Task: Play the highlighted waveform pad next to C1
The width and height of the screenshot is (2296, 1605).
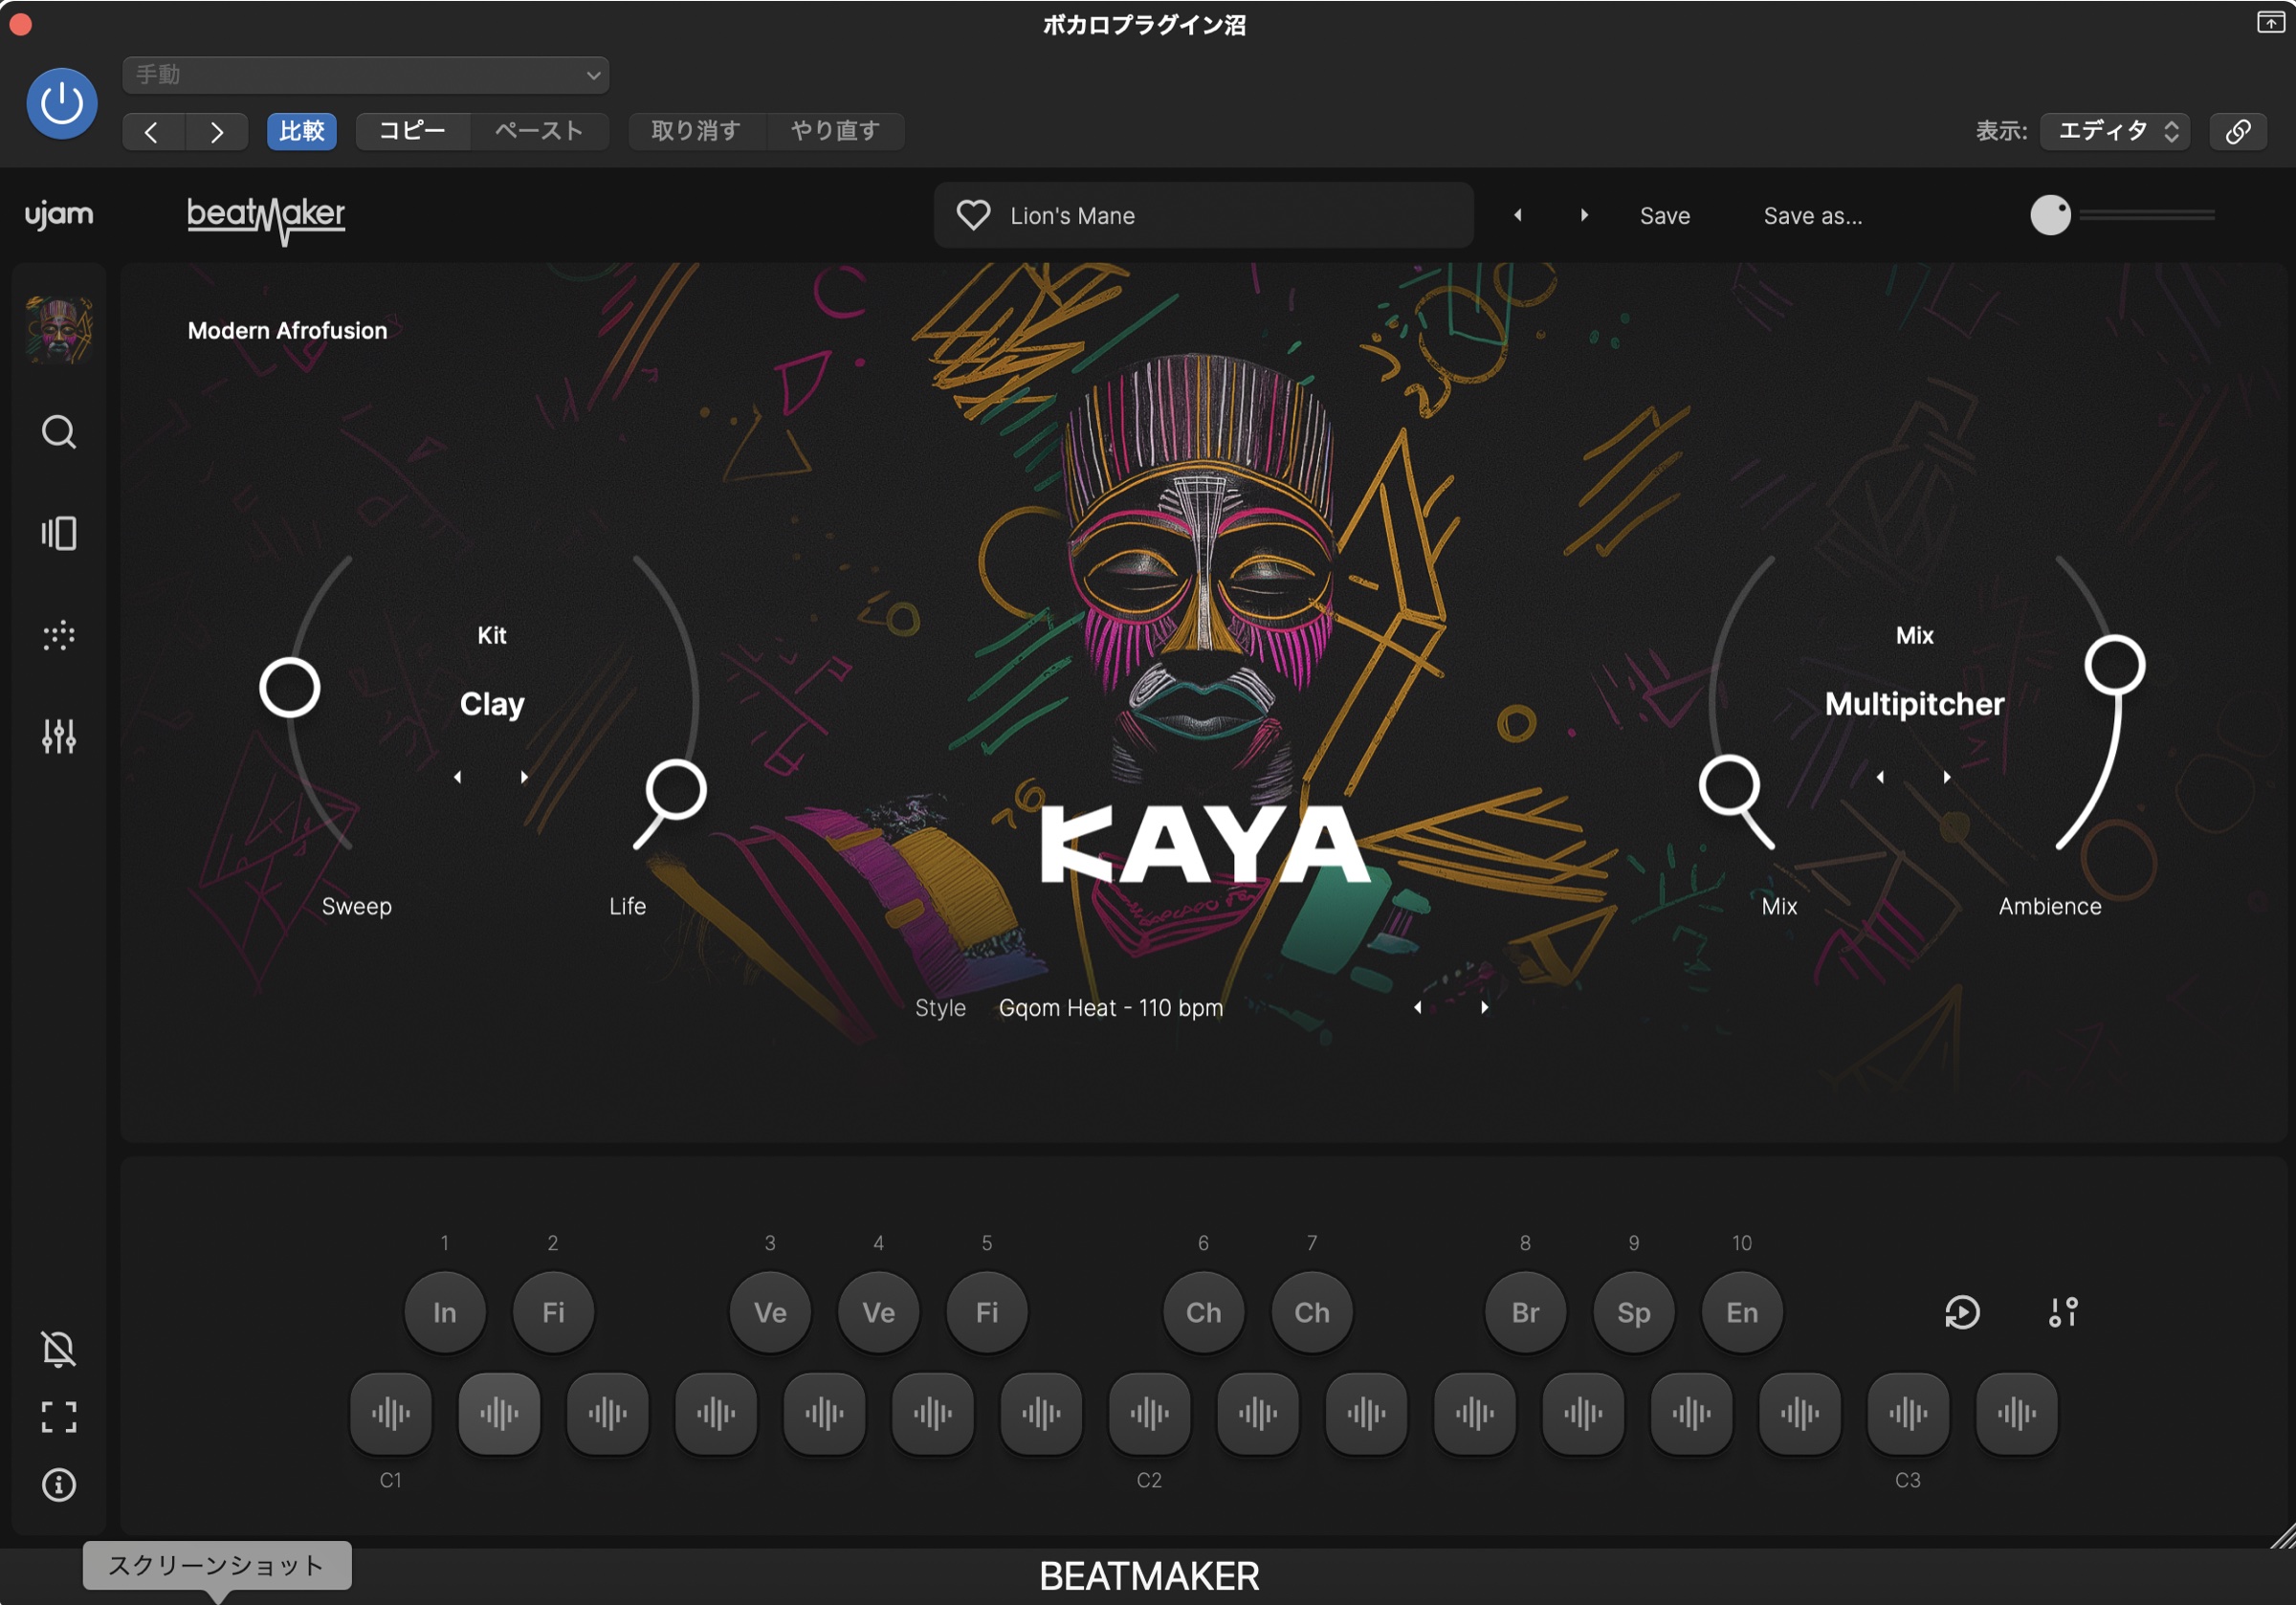Action: [499, 1413]
